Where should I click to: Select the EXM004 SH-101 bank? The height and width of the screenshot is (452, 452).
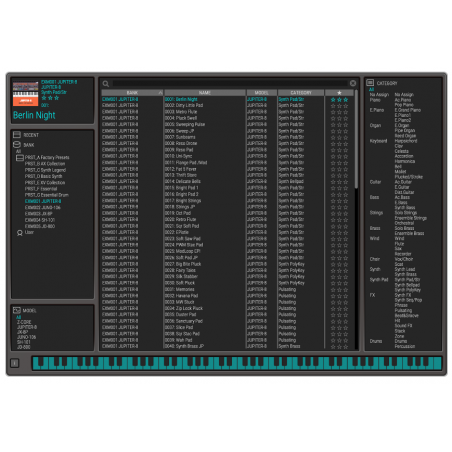[x=40, y=220]
